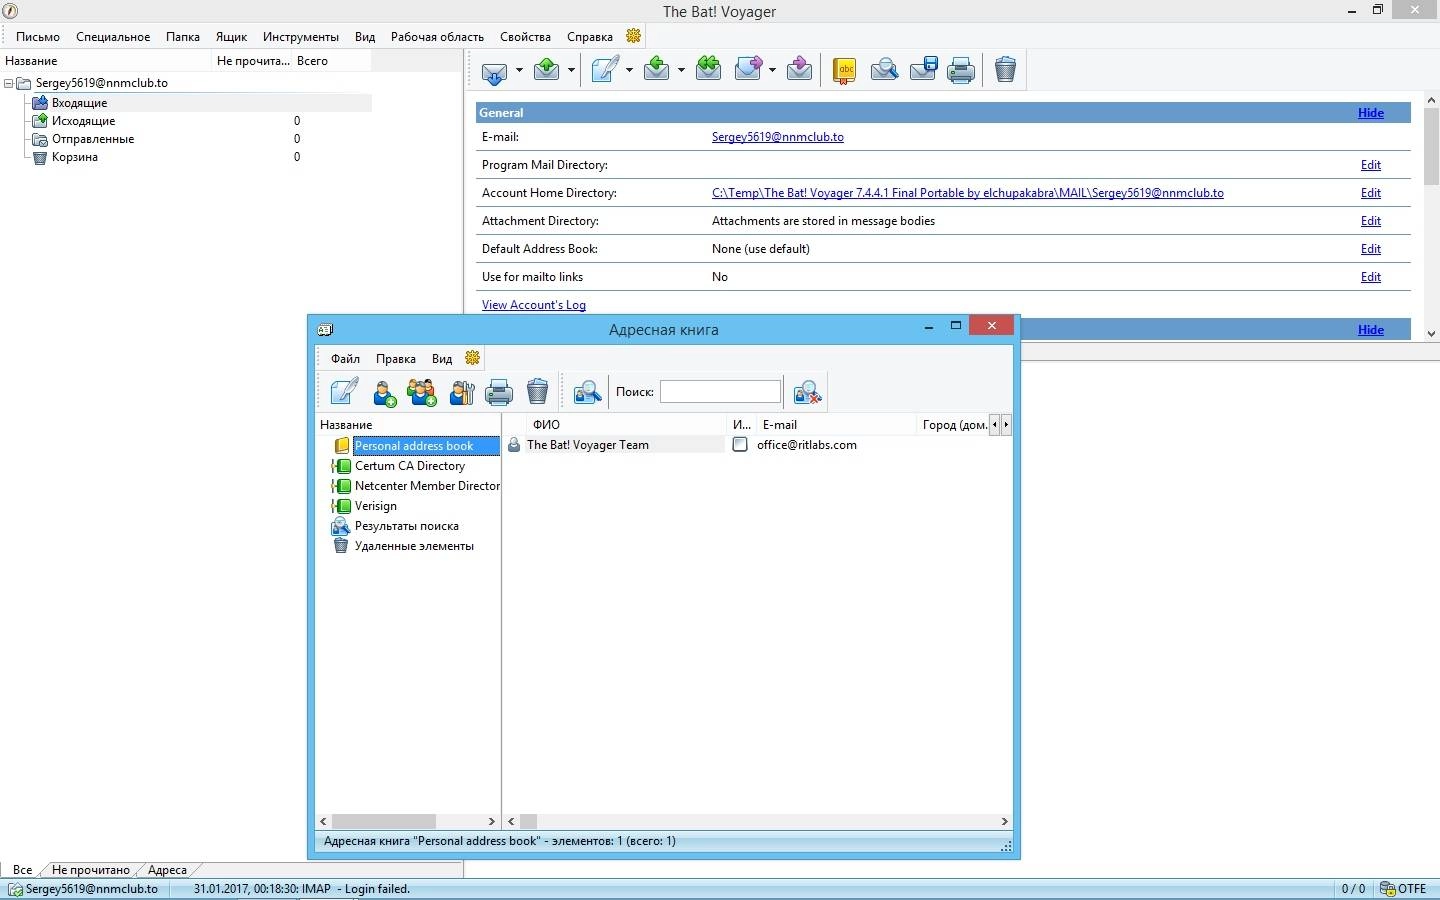Switch to the Все tab

[22, 870]
